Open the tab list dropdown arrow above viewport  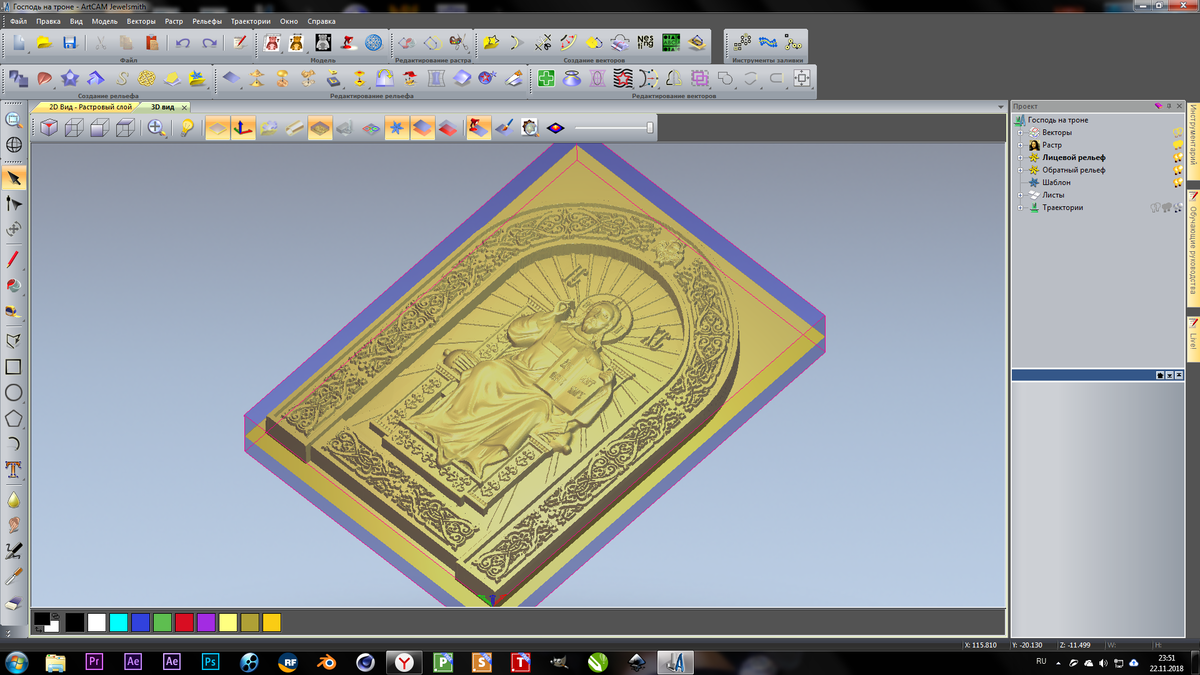pyautogui.click(x=1001, y=106)
